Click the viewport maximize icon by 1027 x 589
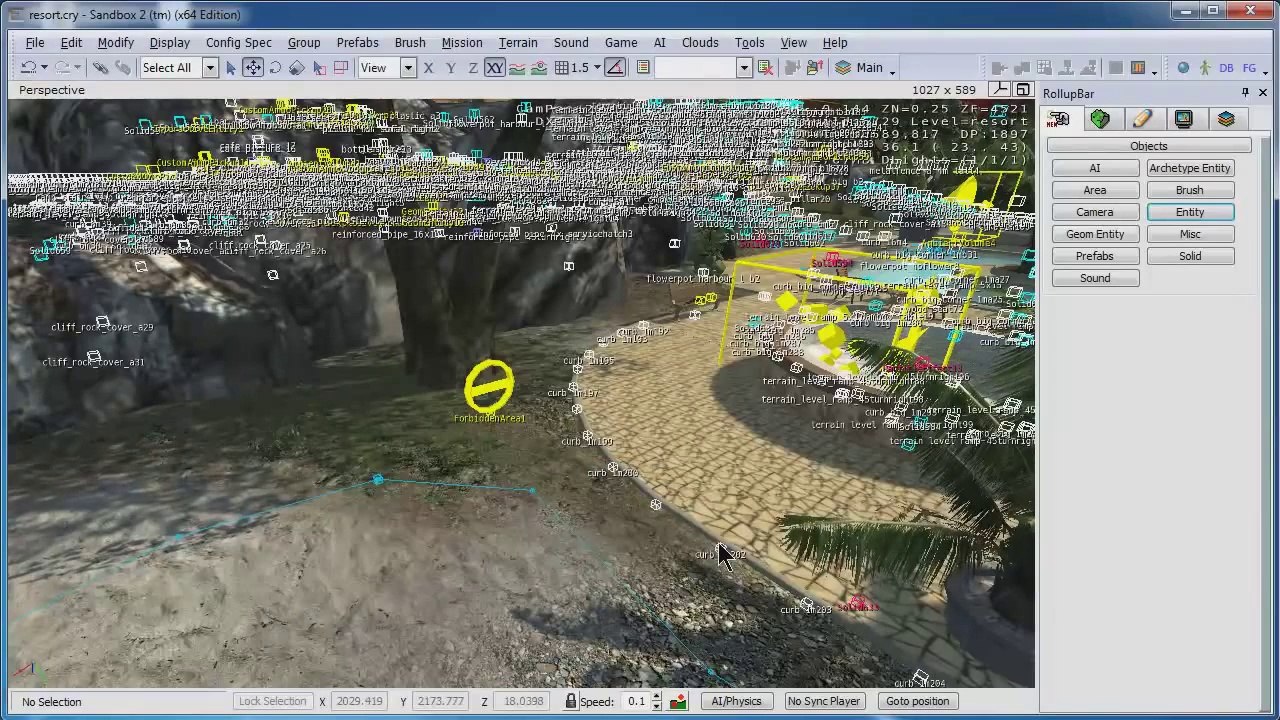This screenshot has width=1280, height=720. point(1022,90)
